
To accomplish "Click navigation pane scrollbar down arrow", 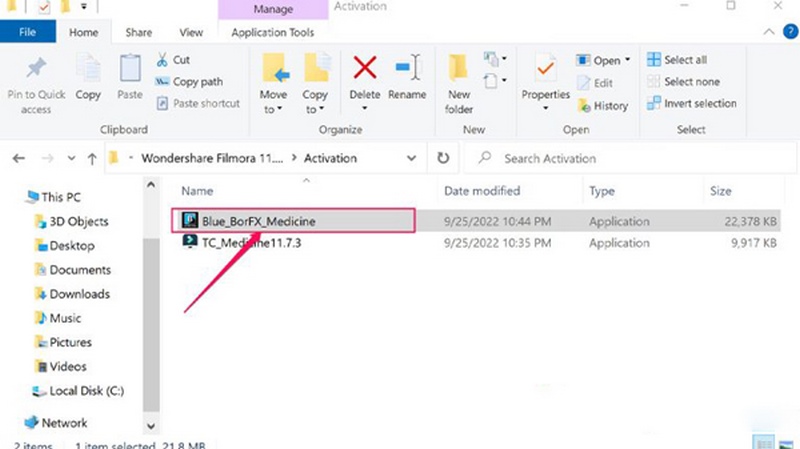I will 151,426.
